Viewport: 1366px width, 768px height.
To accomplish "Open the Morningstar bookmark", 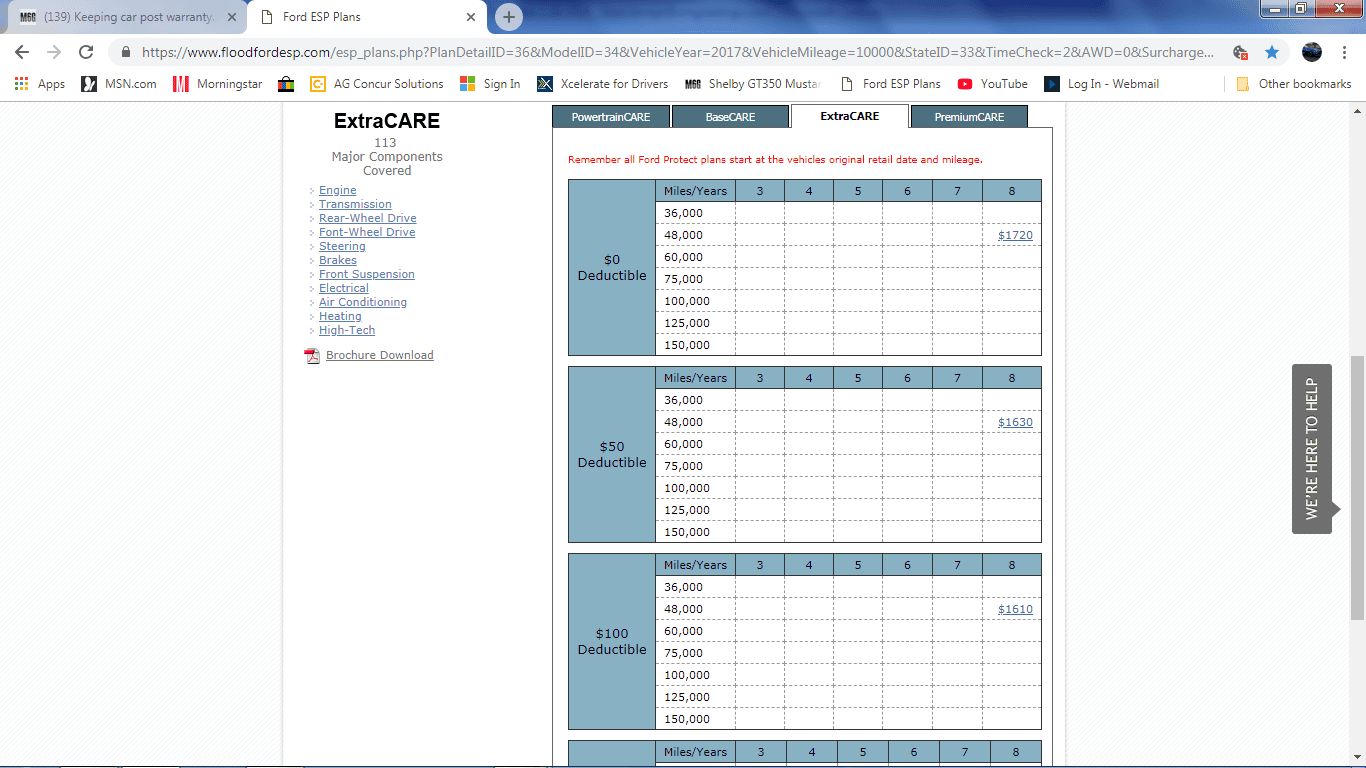I will (x=217, y=84).
